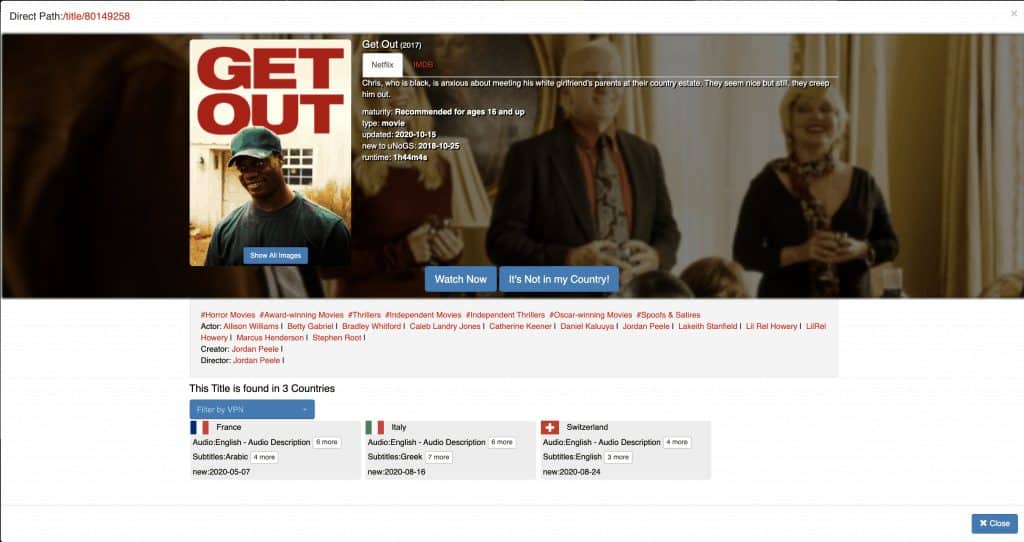Click the Italy flag icon
1024x542 pixels.
(375, 428)
